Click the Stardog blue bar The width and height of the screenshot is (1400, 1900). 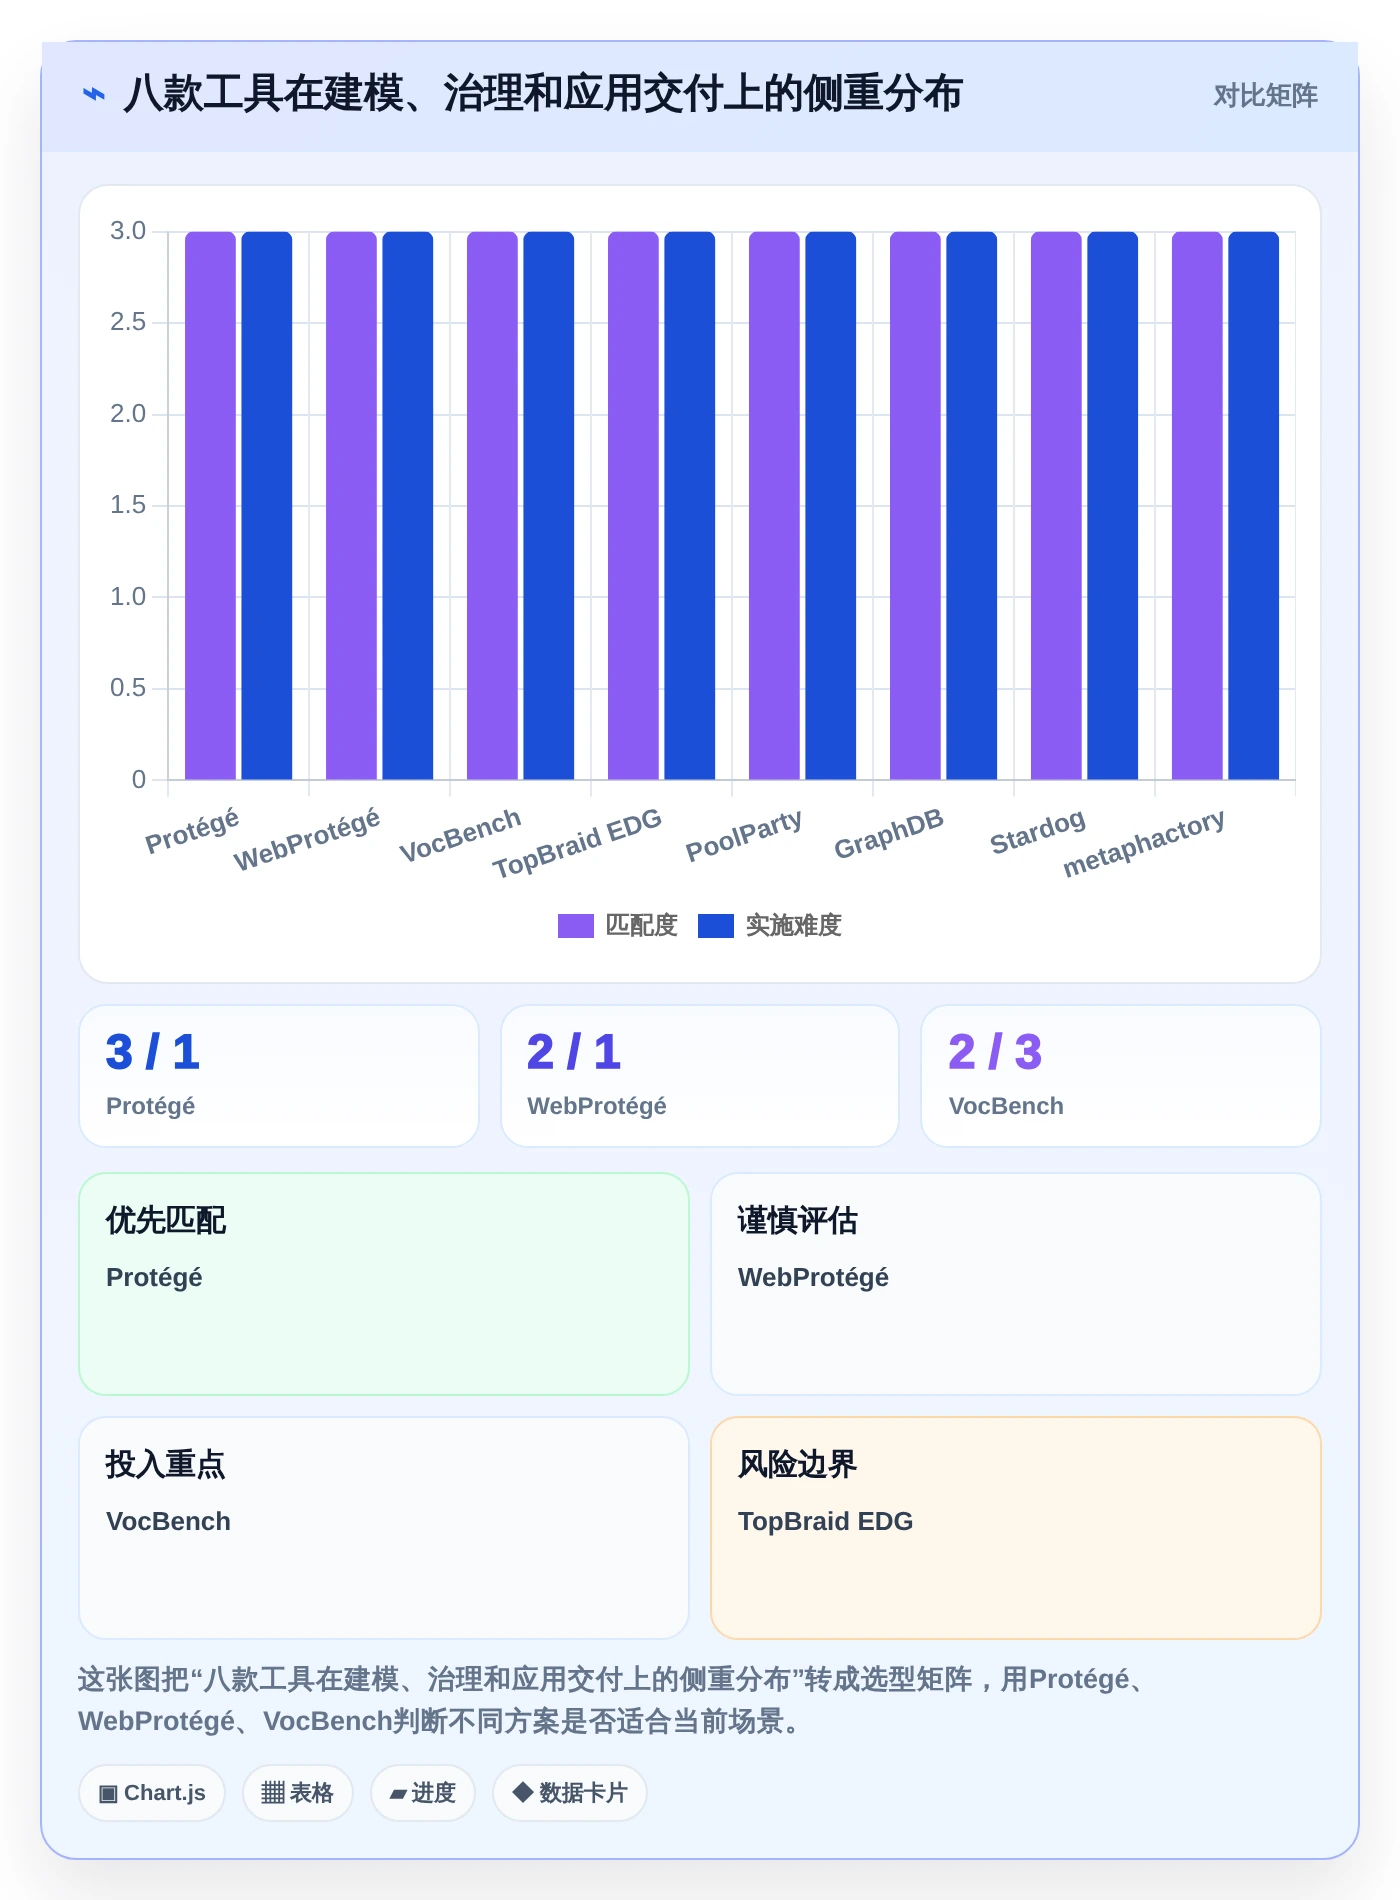pyautogui.click(x=1113, y=505)
